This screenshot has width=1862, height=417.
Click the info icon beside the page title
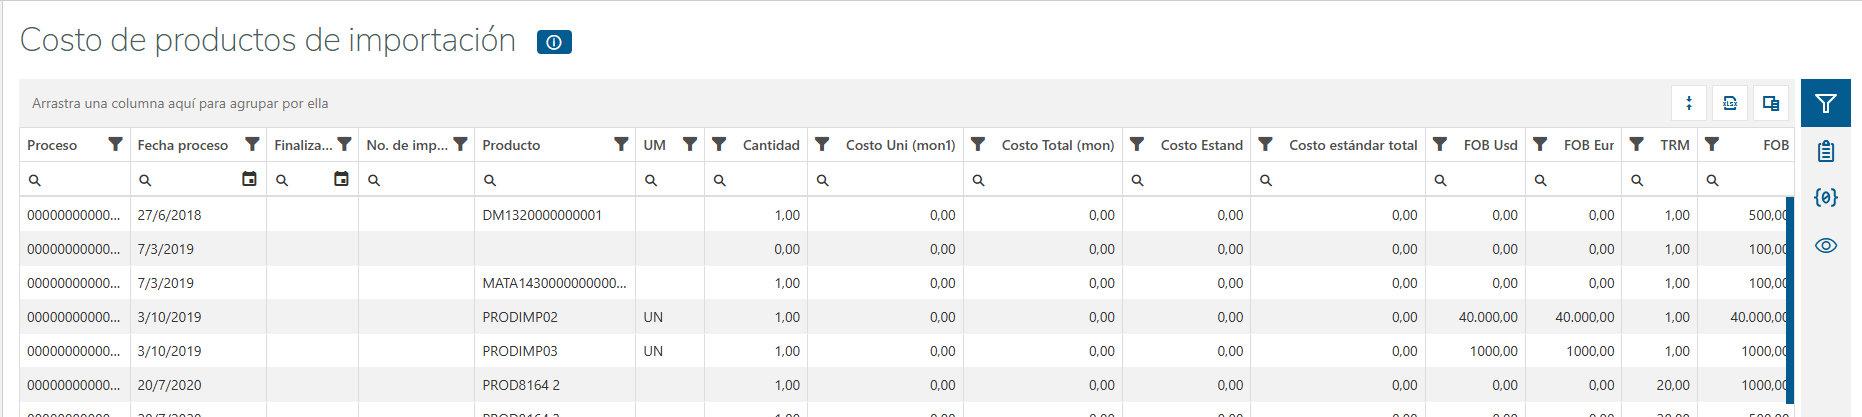point(554,42)
